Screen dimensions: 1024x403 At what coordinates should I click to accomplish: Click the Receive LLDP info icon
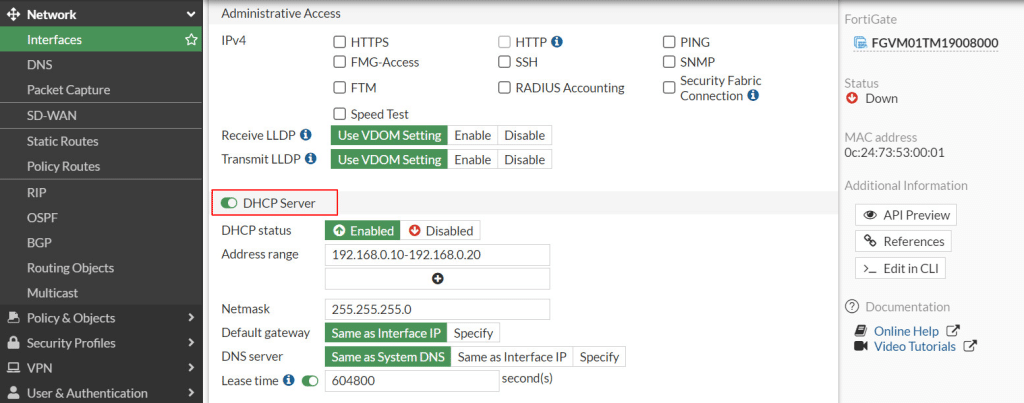[306, 135]
